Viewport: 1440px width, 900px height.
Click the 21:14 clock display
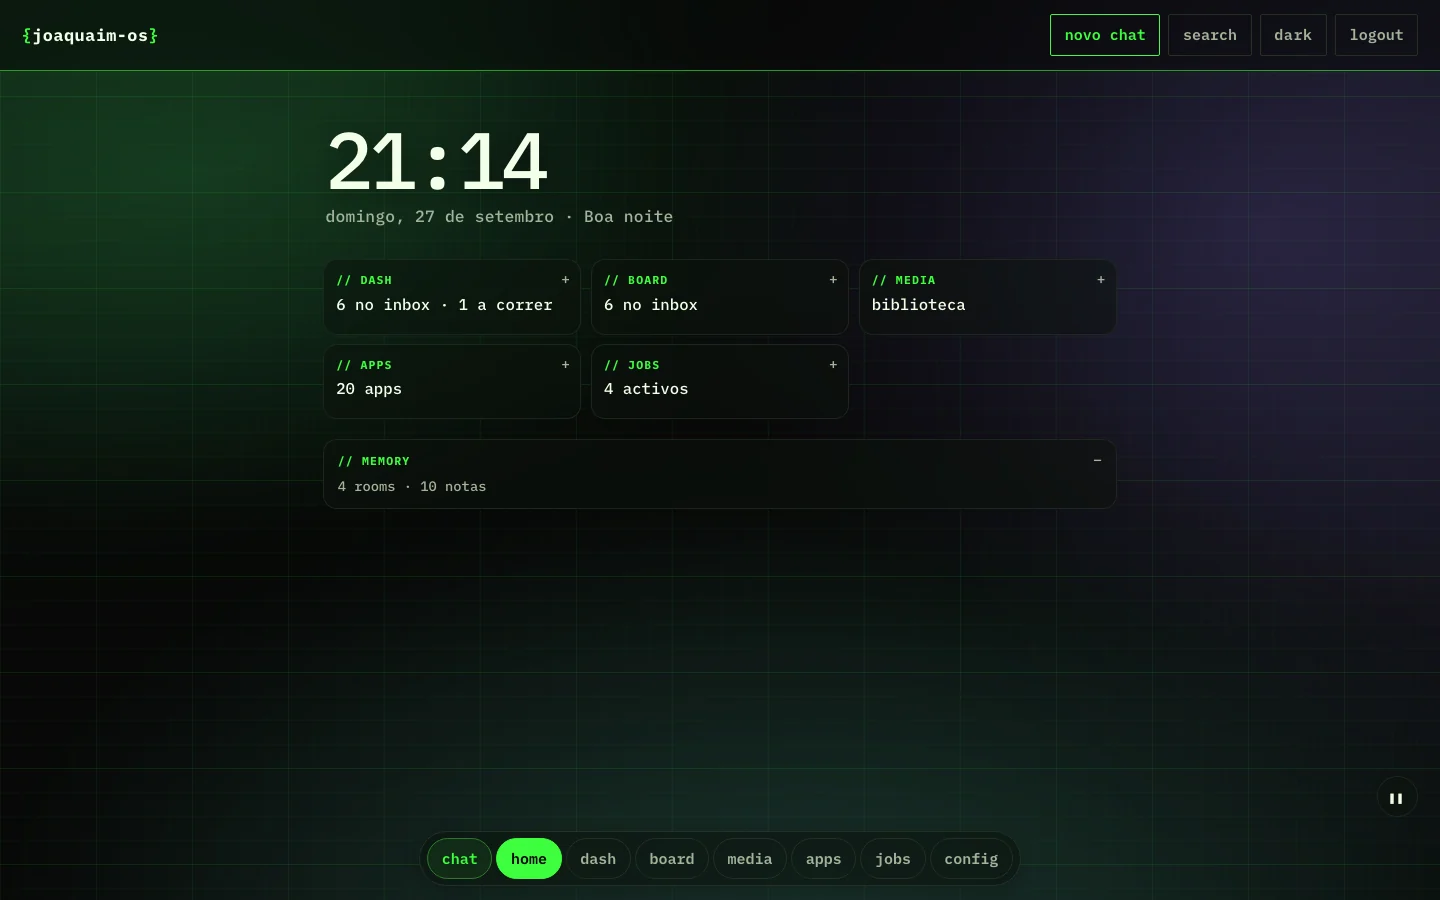pyautogui.click(x=437, y=160)
